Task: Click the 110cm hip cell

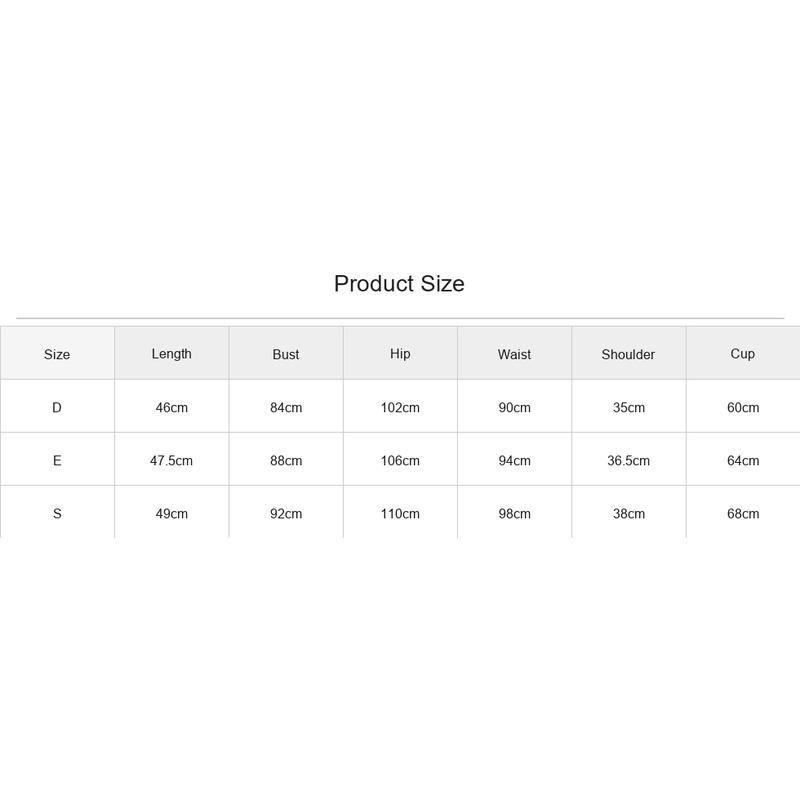Action: (400, 513)
